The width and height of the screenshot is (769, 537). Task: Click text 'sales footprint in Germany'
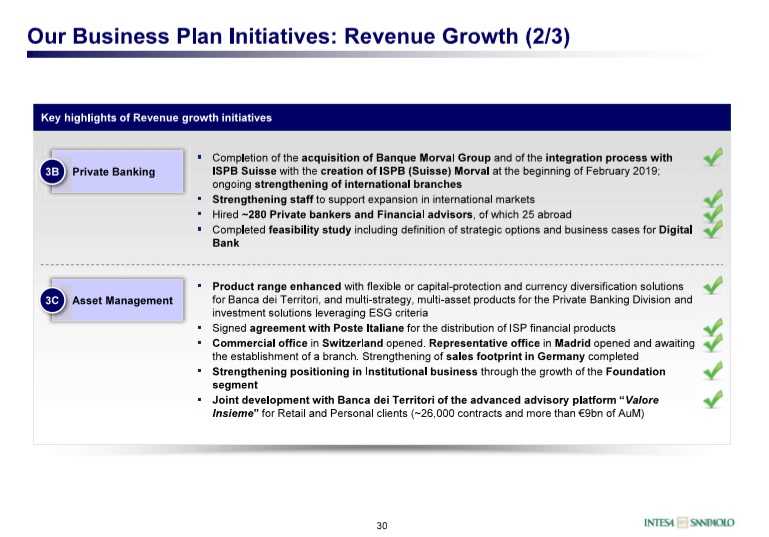coord(515,357)
